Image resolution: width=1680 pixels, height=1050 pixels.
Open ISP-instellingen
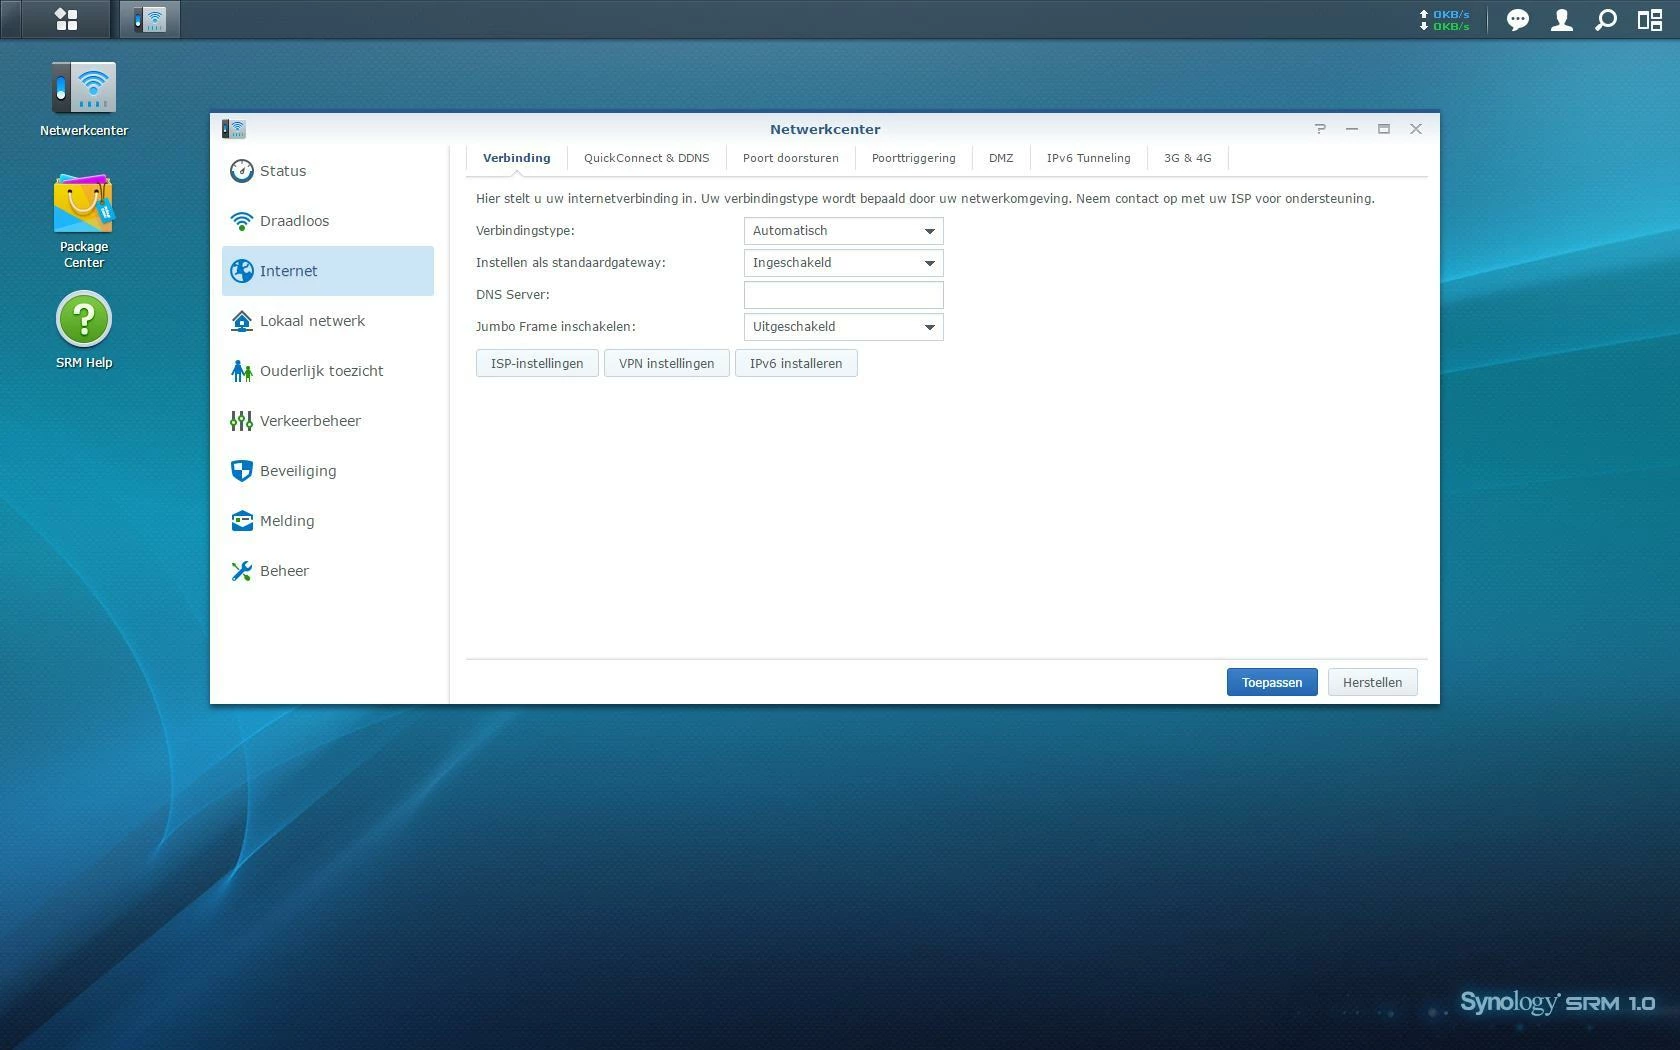point(537,363)
